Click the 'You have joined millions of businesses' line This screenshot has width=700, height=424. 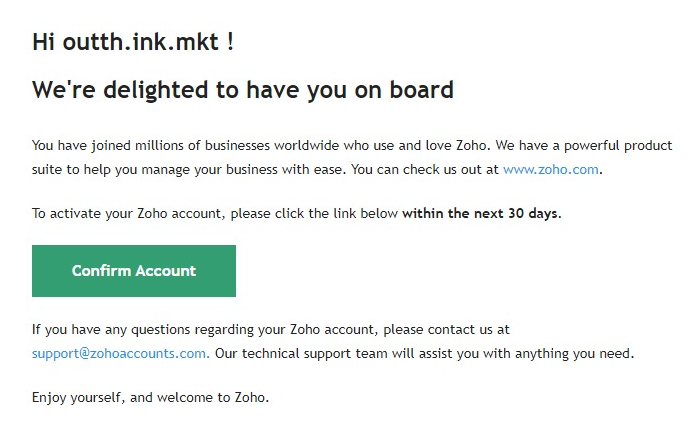352,145
